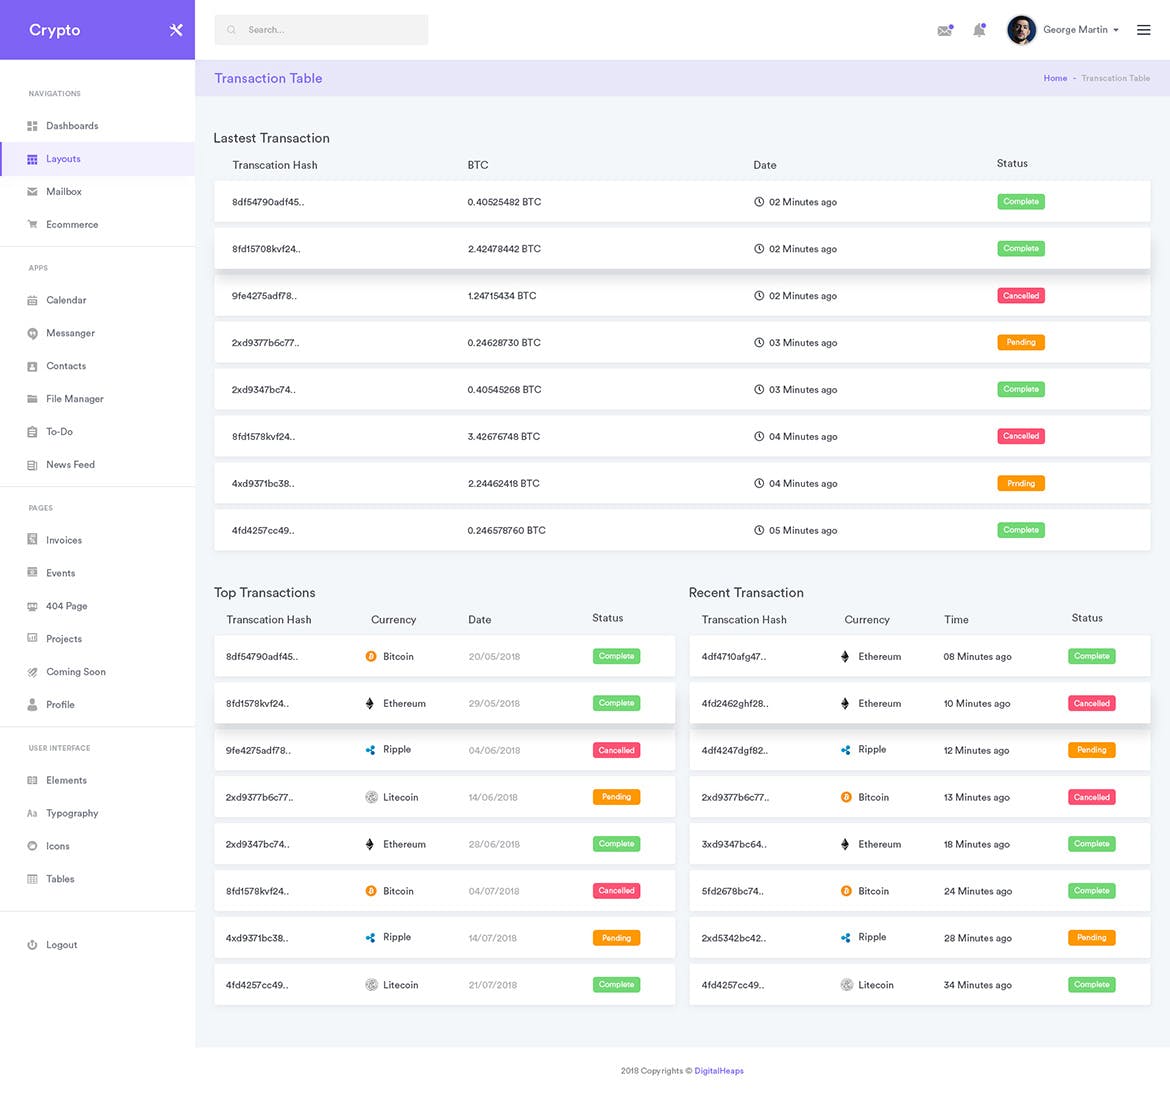Select the Ecommerce cart icon
1170x1095 pixels.
[33, 224]
